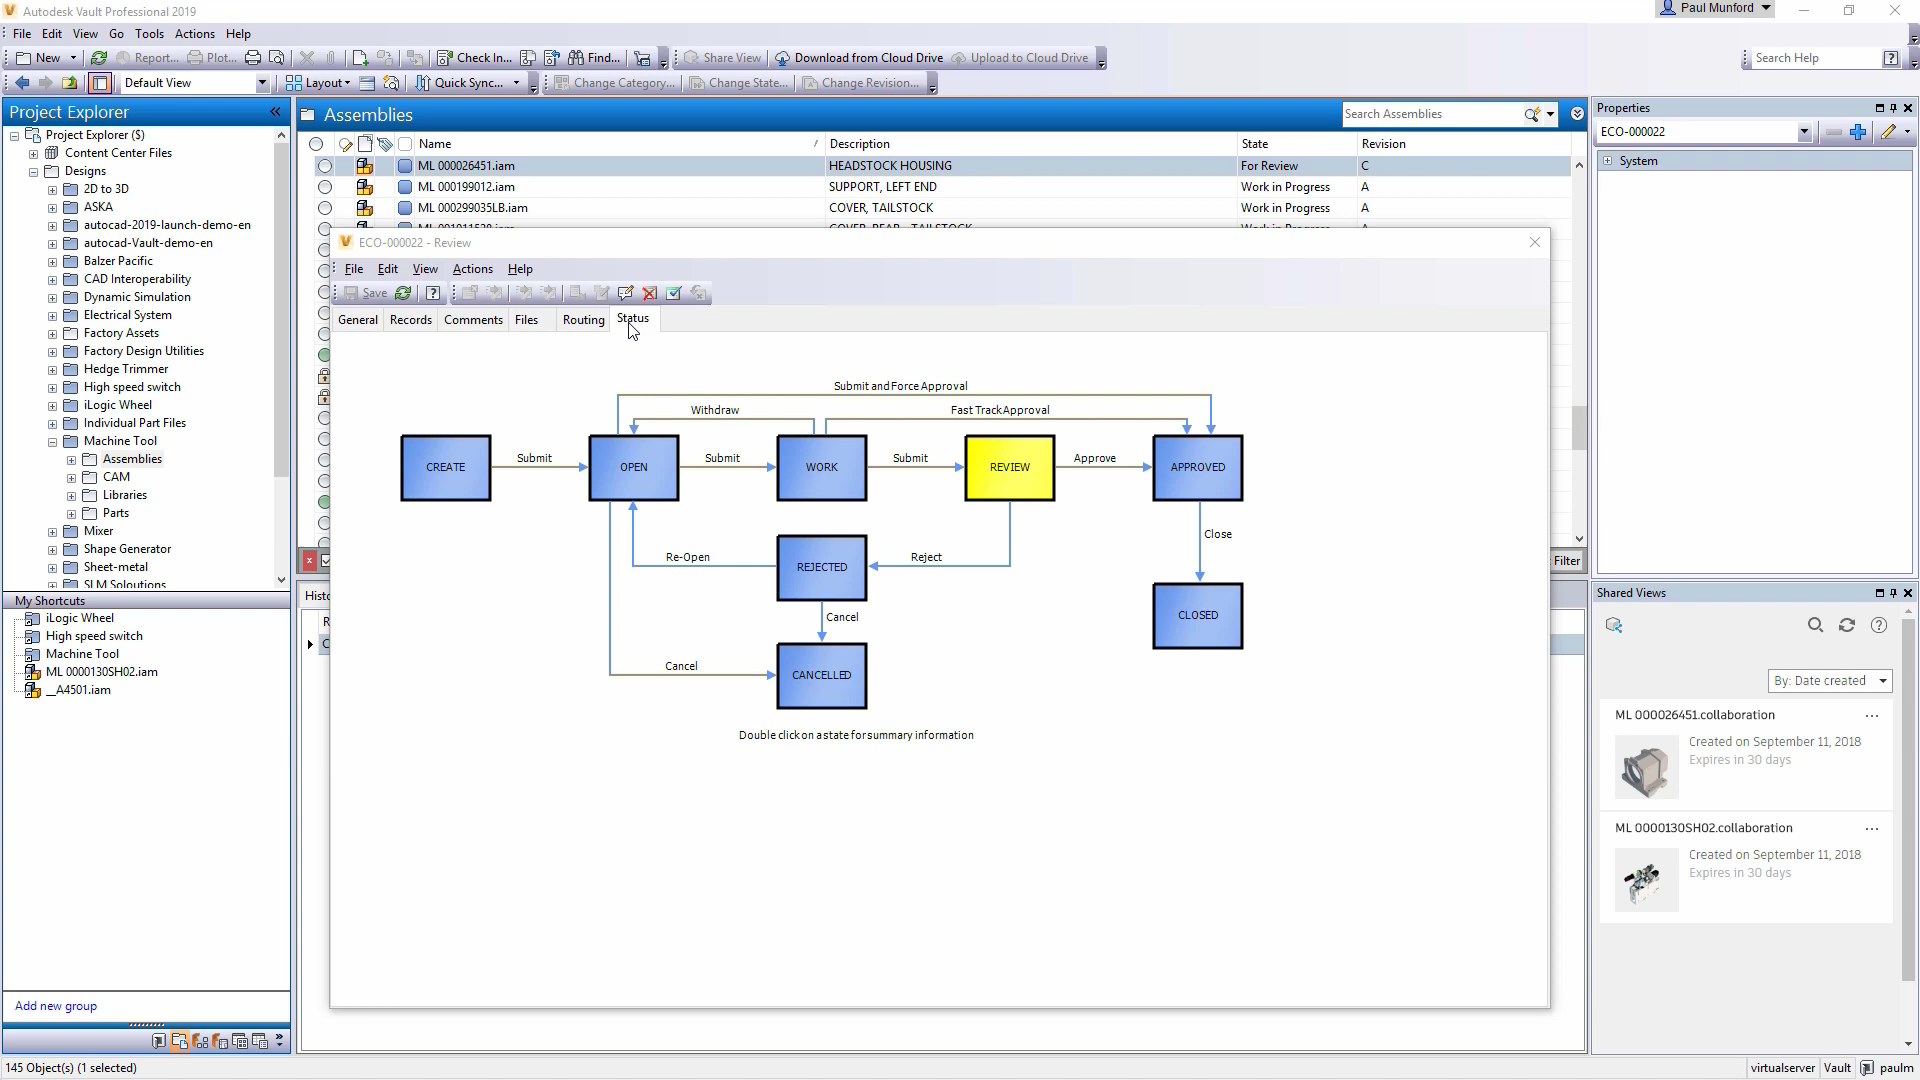Click the Filter button
The height and width of the screenshot is (1080, 1920).
pos(1567,561)
